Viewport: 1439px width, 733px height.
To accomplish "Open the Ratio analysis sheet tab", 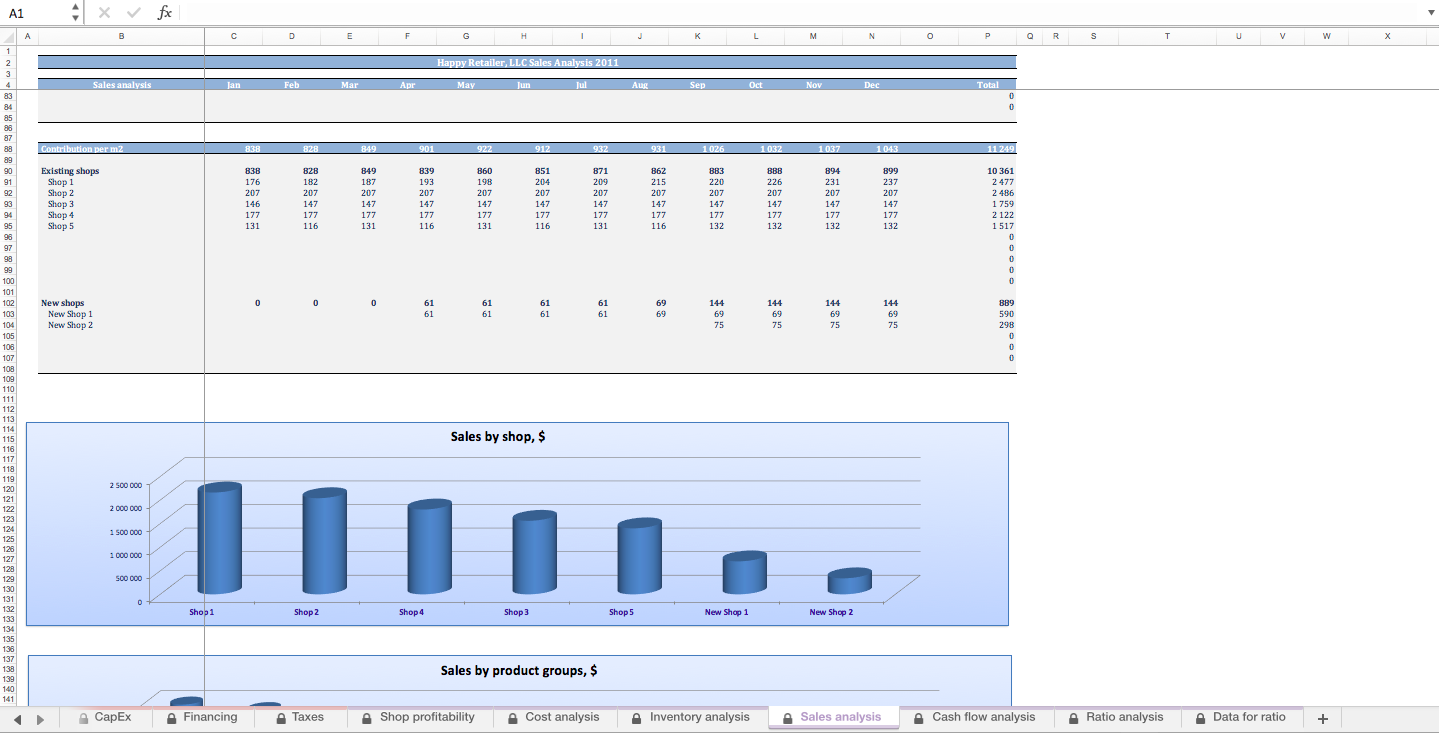I will (x=1117, y=717).
